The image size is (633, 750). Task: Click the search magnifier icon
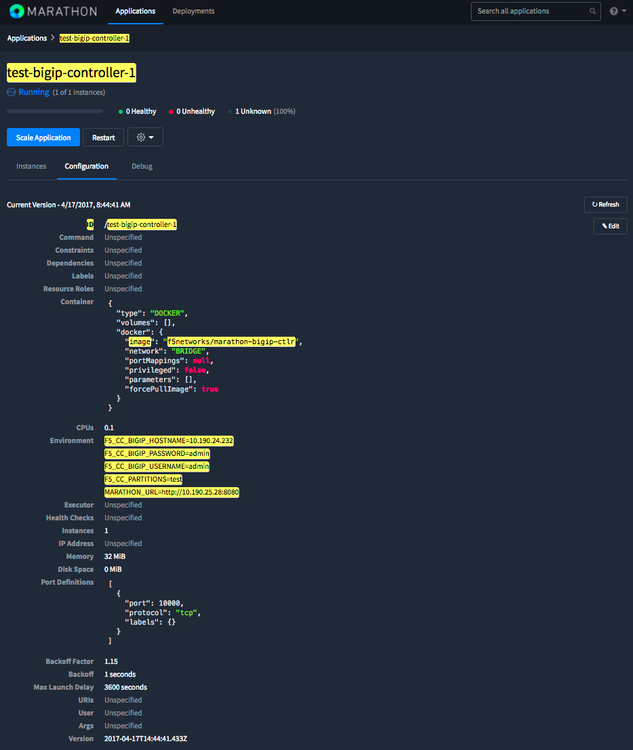pyautogui.click(x=594, y=11)
